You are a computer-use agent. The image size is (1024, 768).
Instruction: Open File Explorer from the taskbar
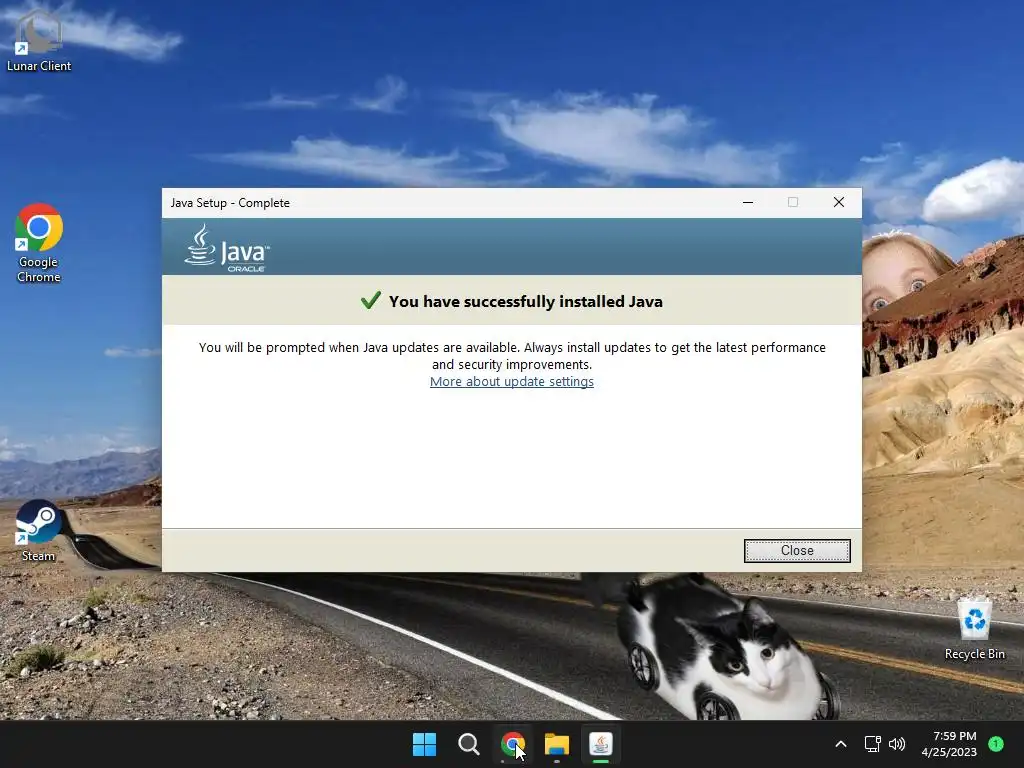pyautogui.click(x=556, y=744)
